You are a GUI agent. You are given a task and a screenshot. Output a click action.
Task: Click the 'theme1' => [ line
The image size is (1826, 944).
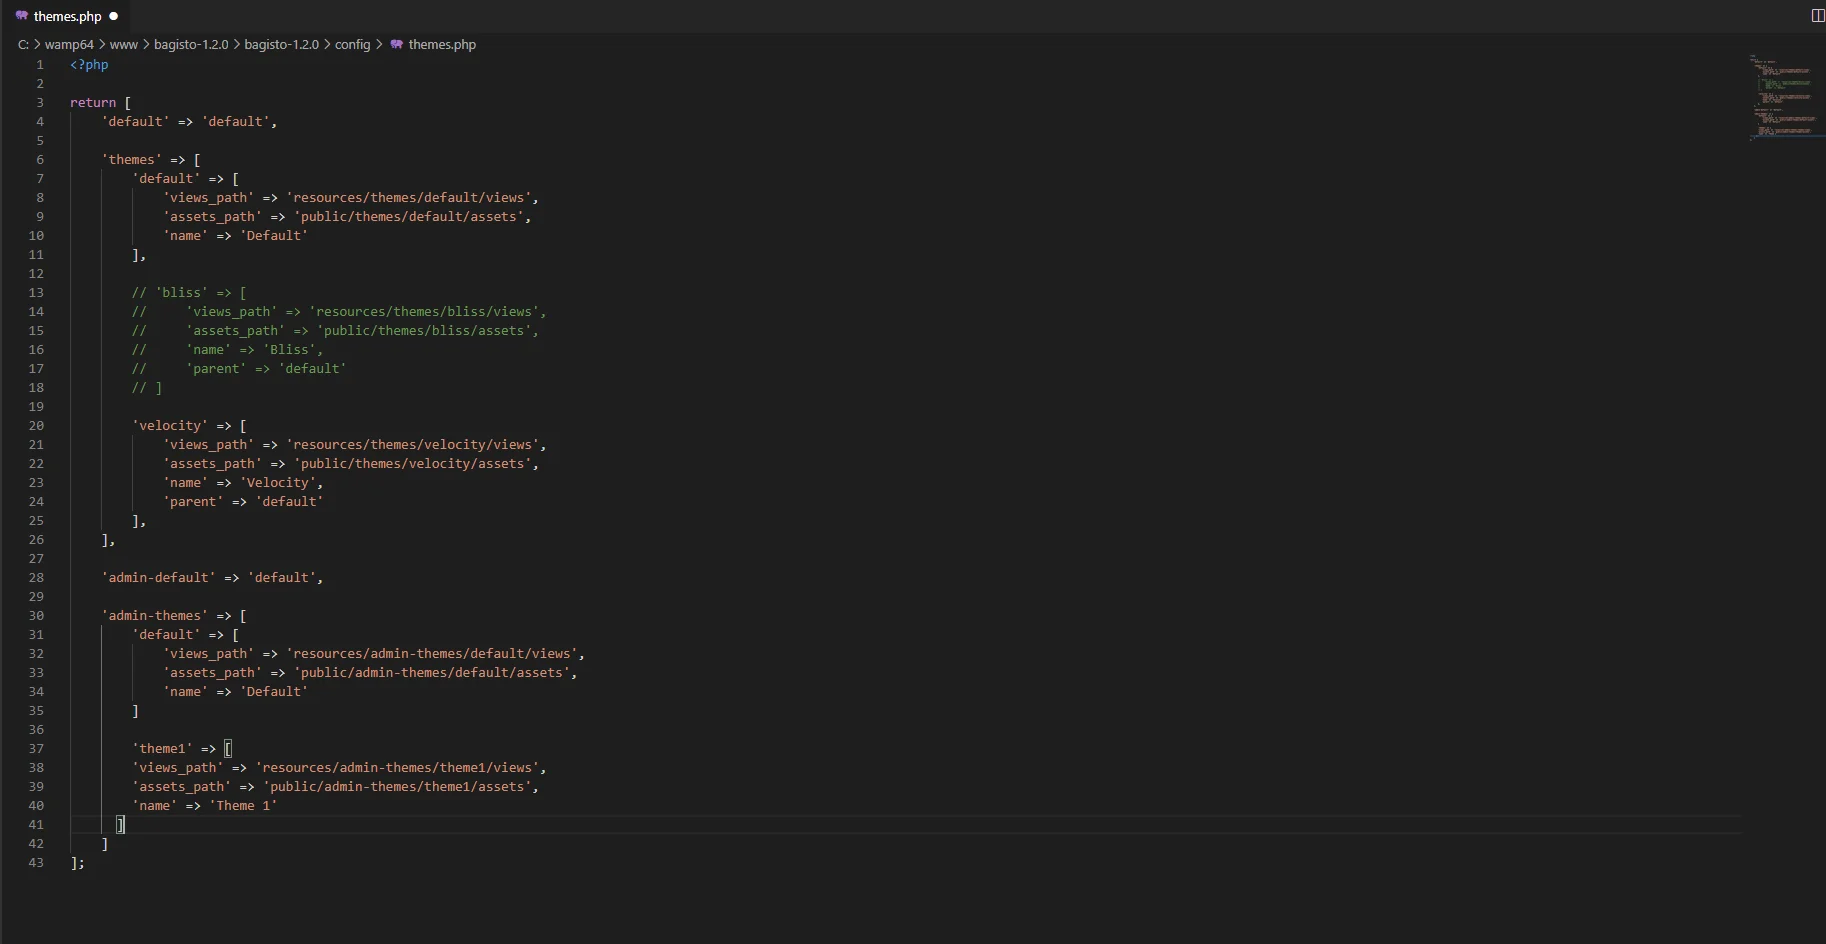coord(182,749)
